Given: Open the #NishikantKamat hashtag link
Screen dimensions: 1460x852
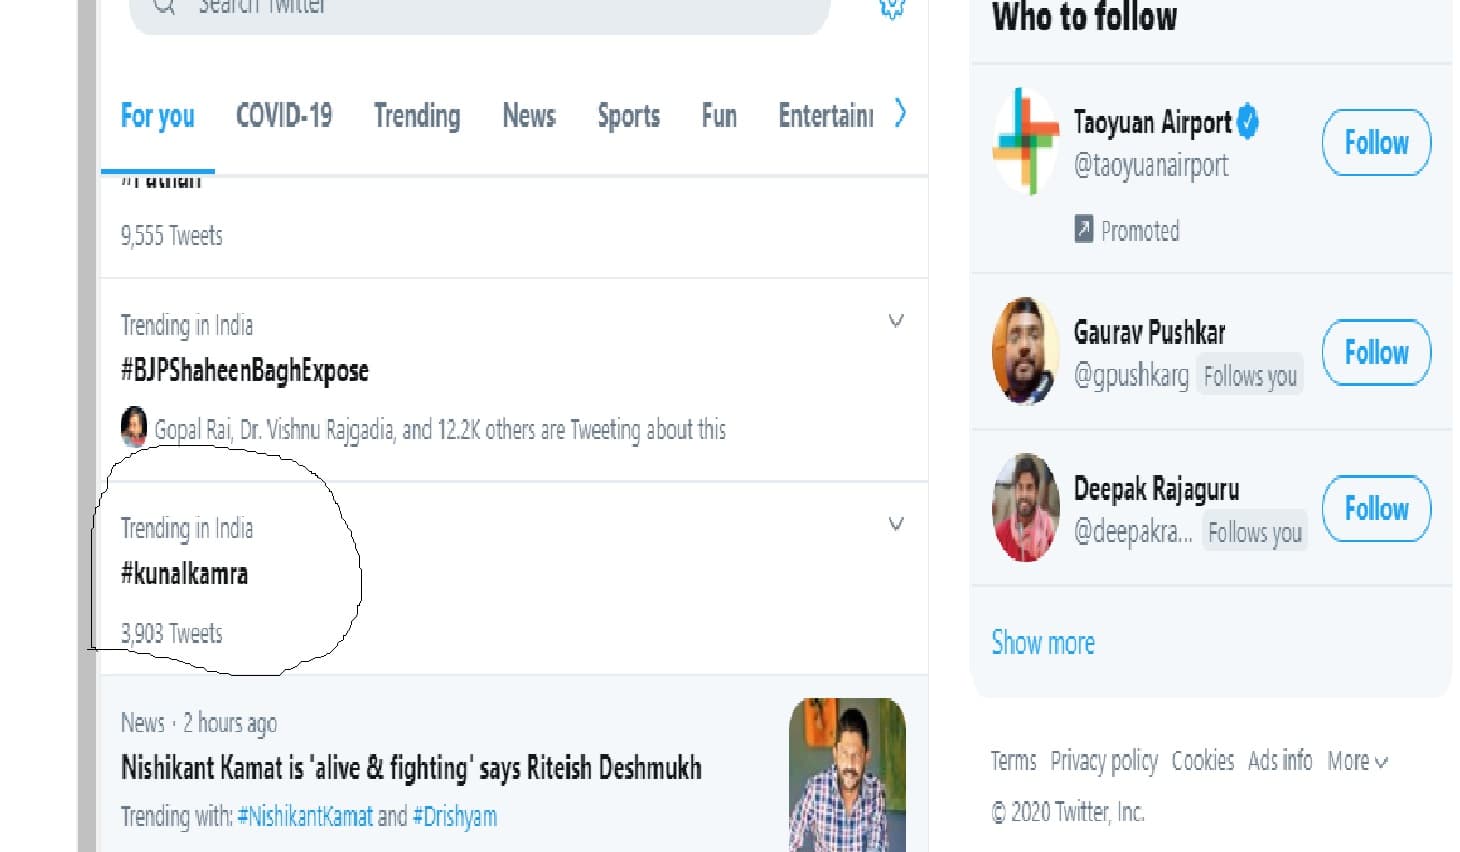Looking at the screenshot, I should tap(305, 817).
